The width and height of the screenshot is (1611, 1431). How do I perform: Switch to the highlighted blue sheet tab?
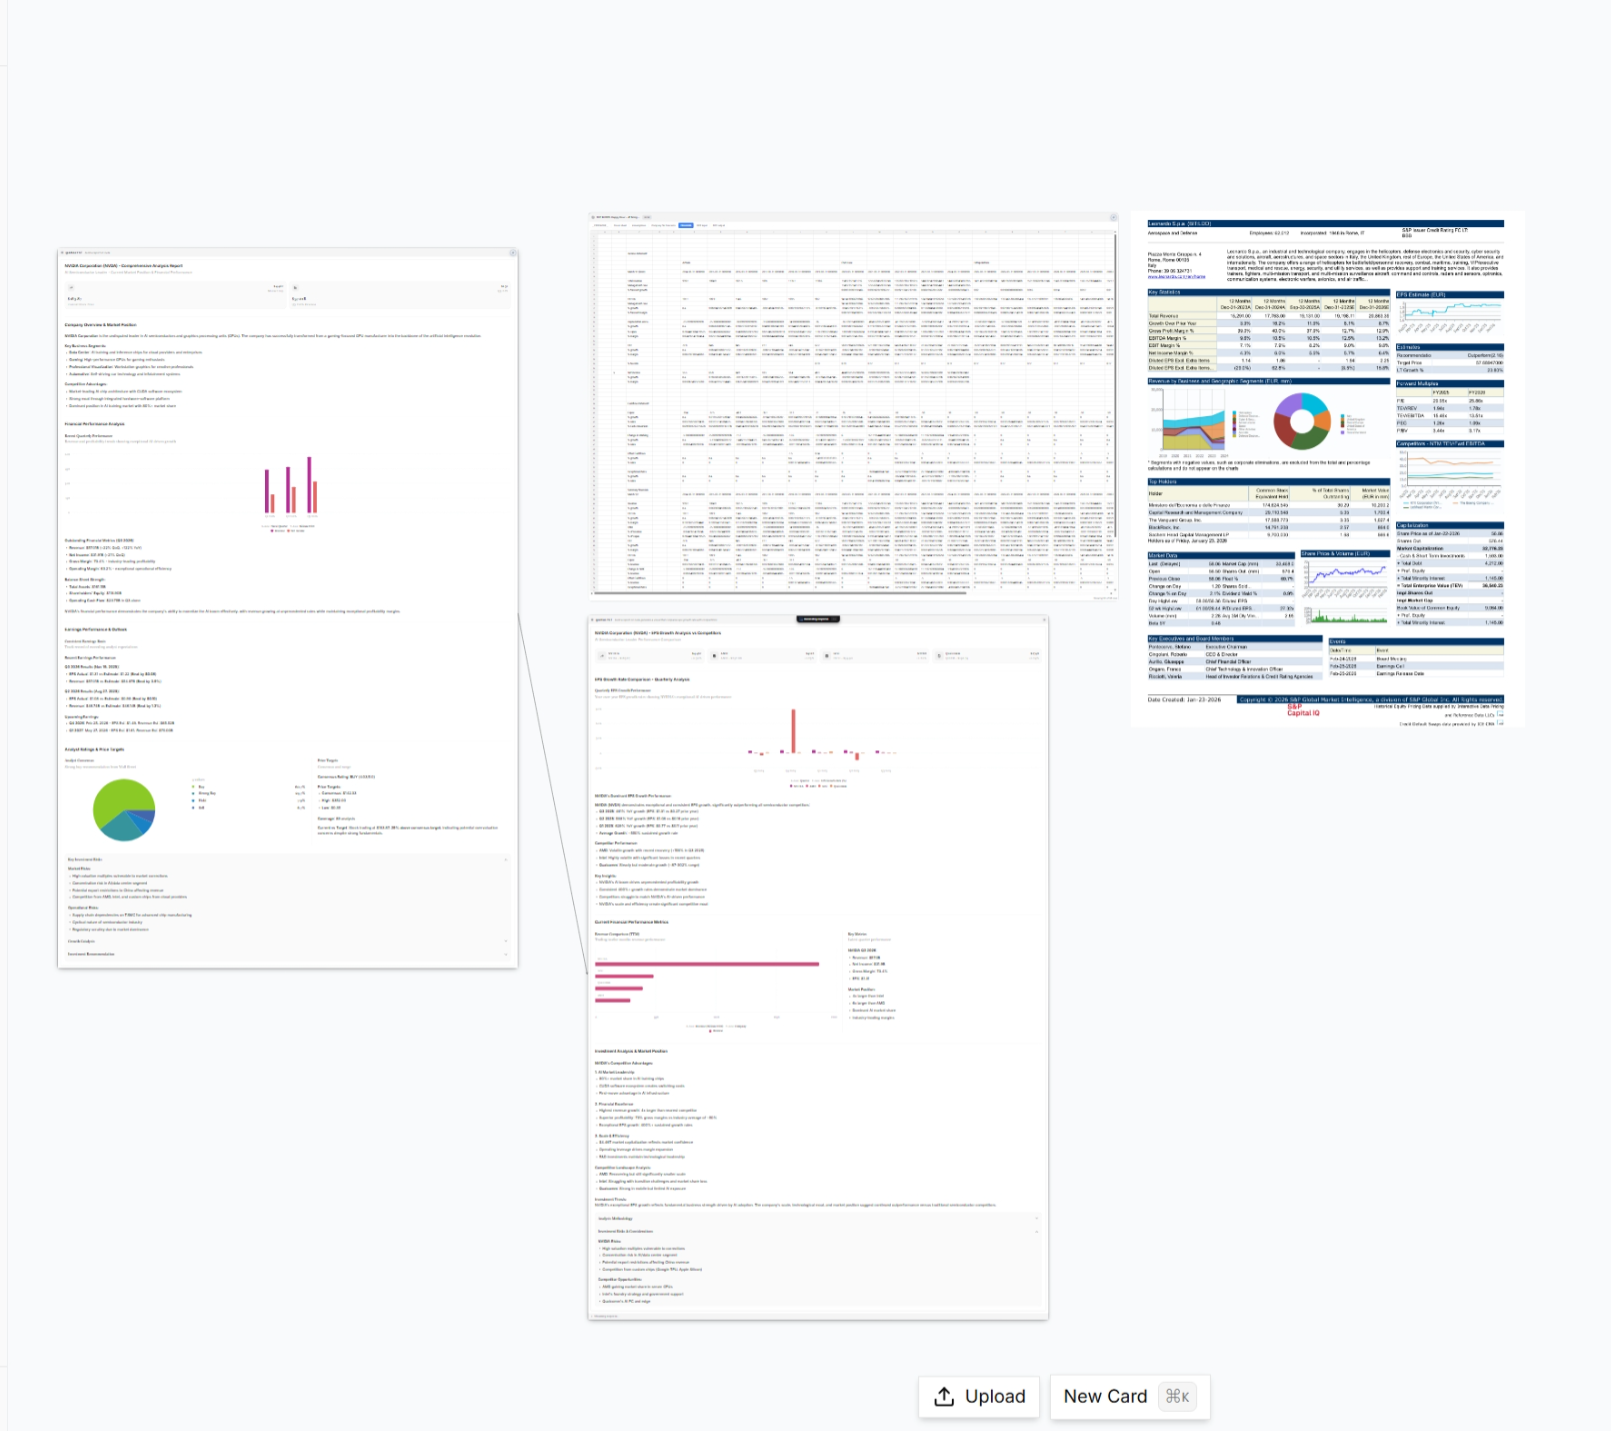tap(685, 226)
